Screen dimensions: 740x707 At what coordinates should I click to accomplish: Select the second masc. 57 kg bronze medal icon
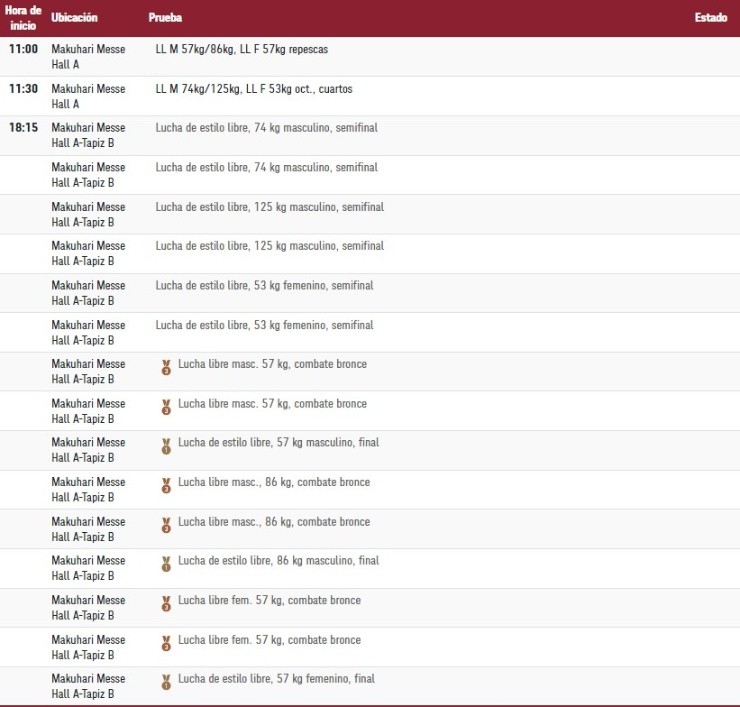(166, 406)
